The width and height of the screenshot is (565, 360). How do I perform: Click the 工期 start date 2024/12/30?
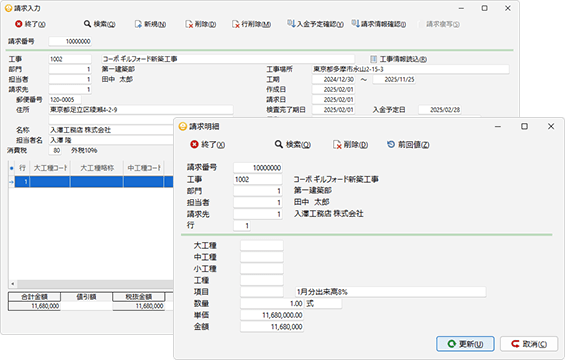coord(333,79)
